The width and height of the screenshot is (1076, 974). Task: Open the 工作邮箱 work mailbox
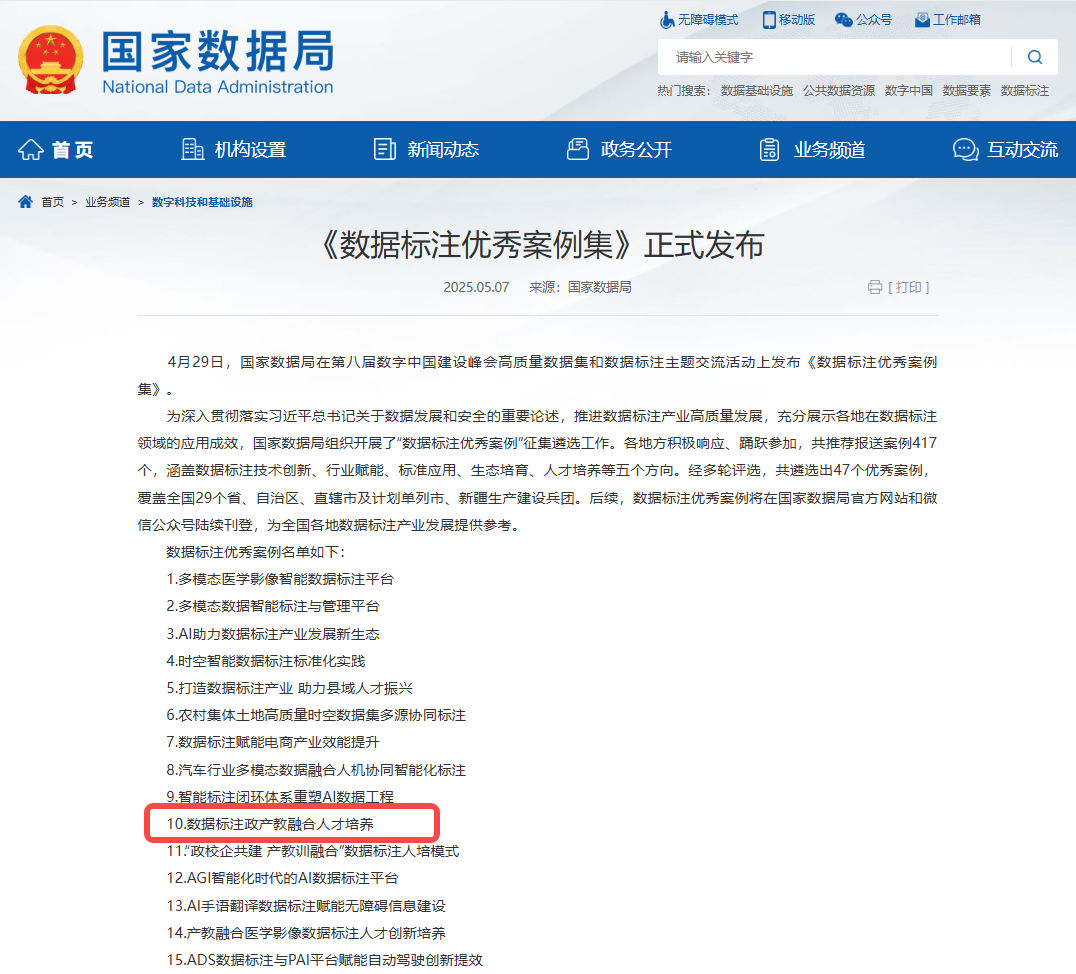tap(946, 19)
